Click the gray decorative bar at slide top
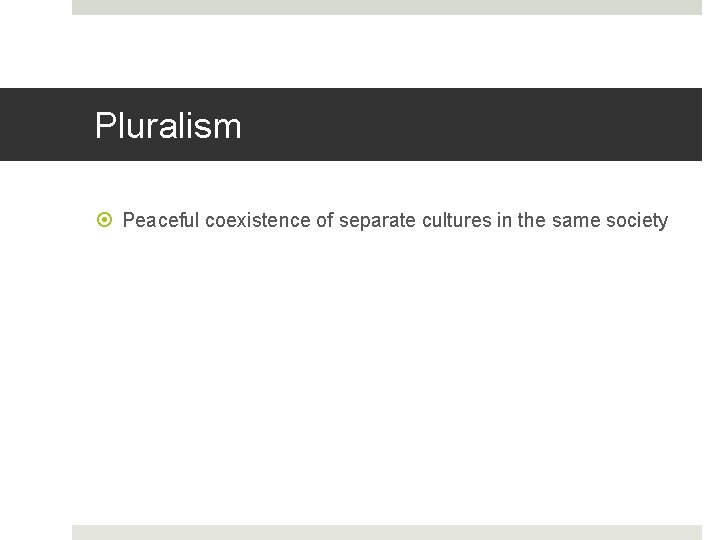Viewport: 720px width, 540px height. point(387,7)
